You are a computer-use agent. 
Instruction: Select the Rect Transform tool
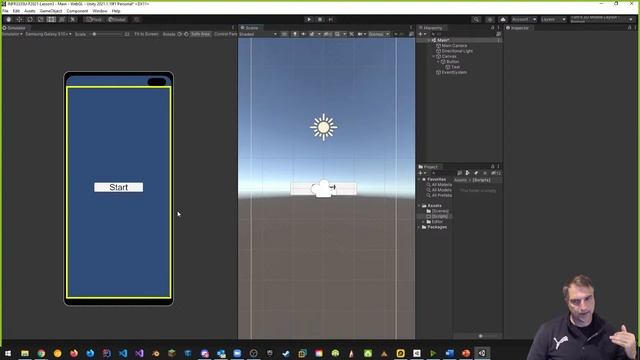(51, 19)
